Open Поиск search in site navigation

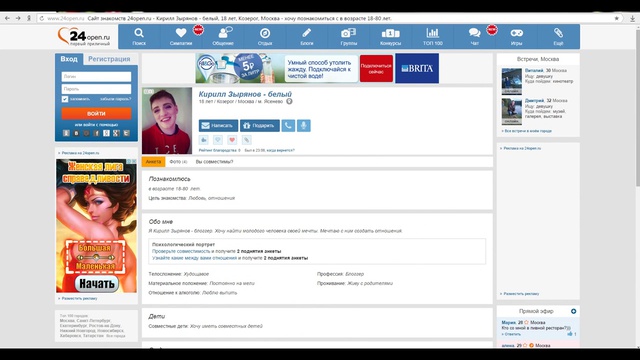pyautogui.click(x=139, y=37)
